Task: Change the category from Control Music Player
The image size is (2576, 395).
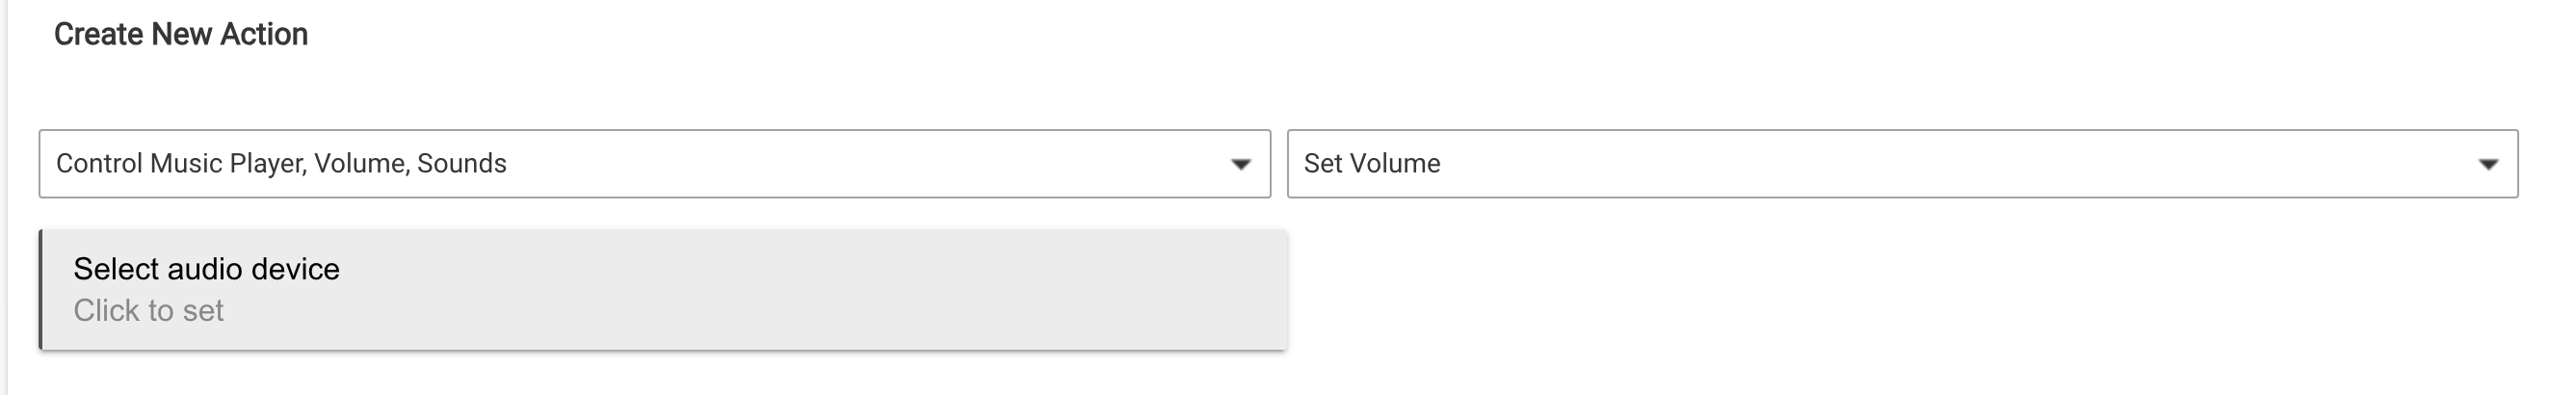Action: [x=654, y=164]
